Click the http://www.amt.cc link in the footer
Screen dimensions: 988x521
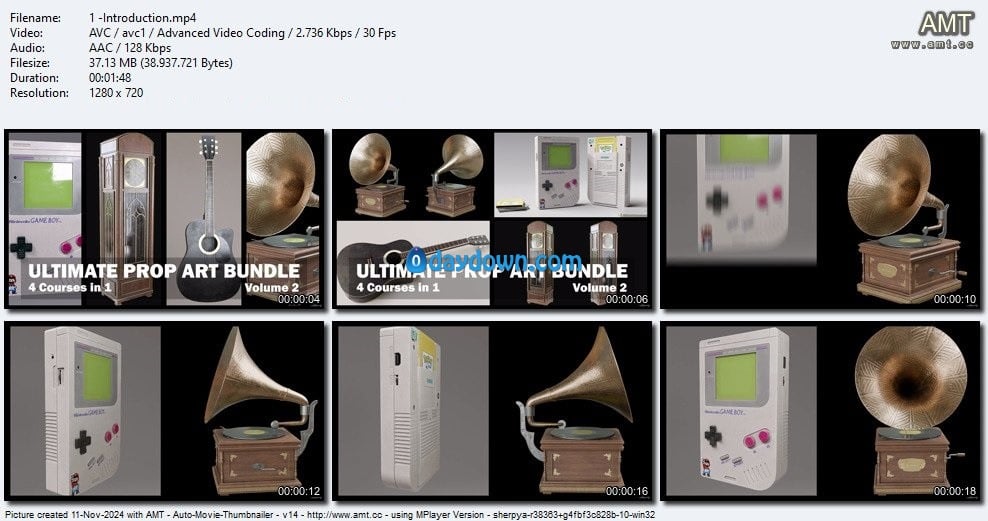(x=344, y=515)
